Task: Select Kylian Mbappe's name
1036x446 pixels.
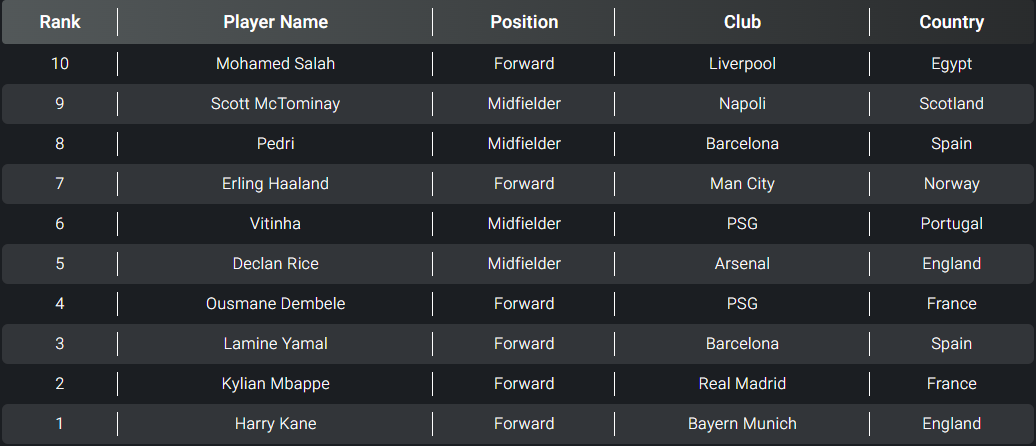Action: [x=275, y=384]
